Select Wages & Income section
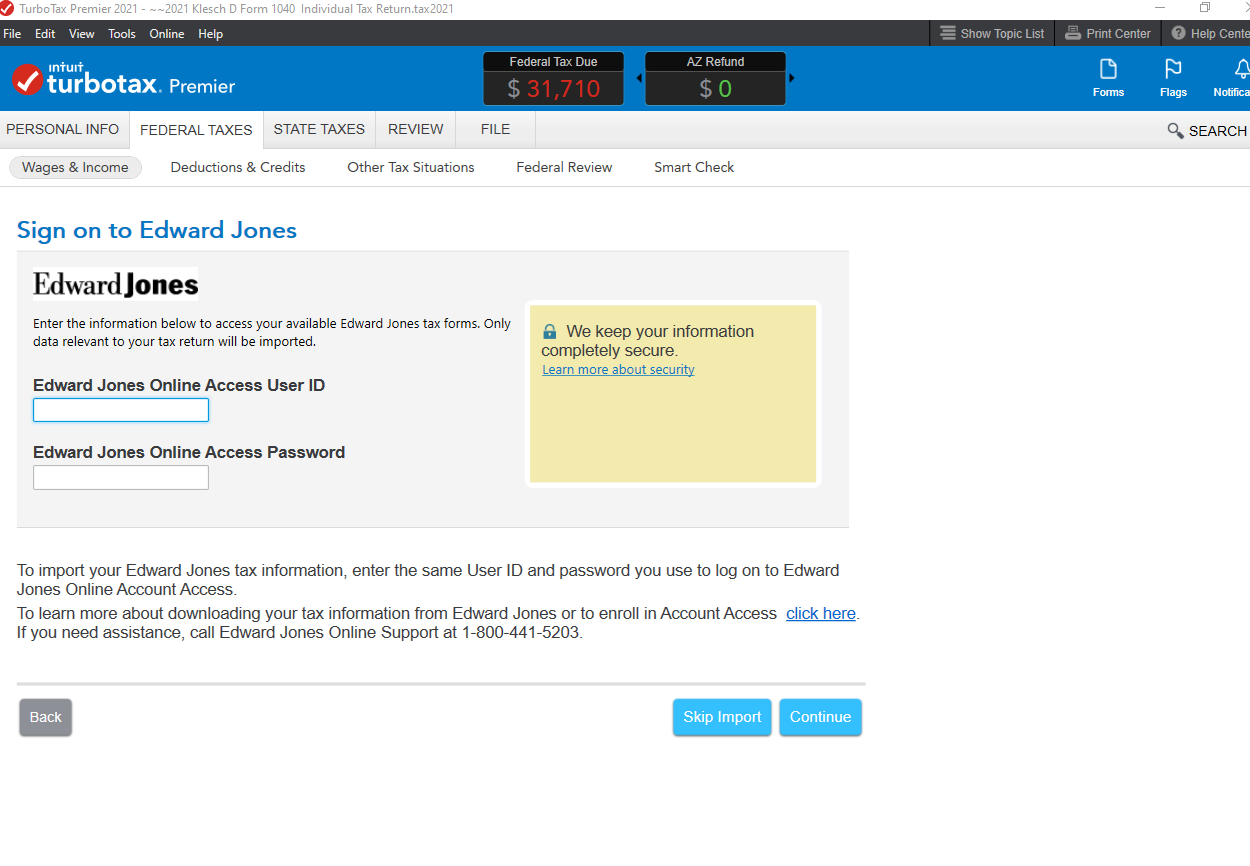Viewport: 1250px width, 866px height. click(x=75, y=167)
